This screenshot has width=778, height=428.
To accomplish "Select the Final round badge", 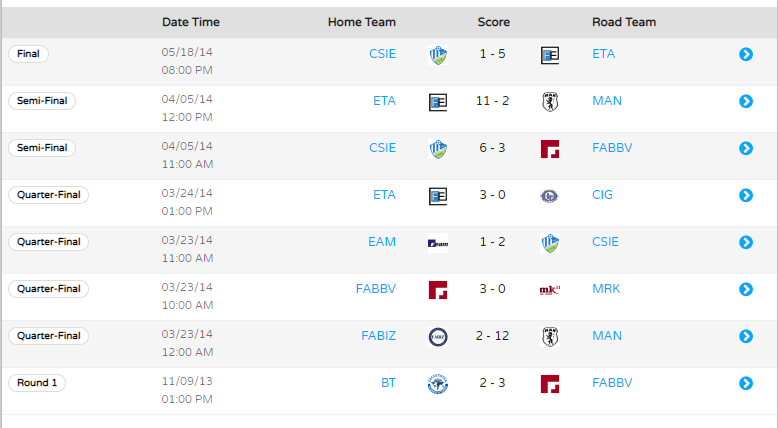I will (28, 54).
